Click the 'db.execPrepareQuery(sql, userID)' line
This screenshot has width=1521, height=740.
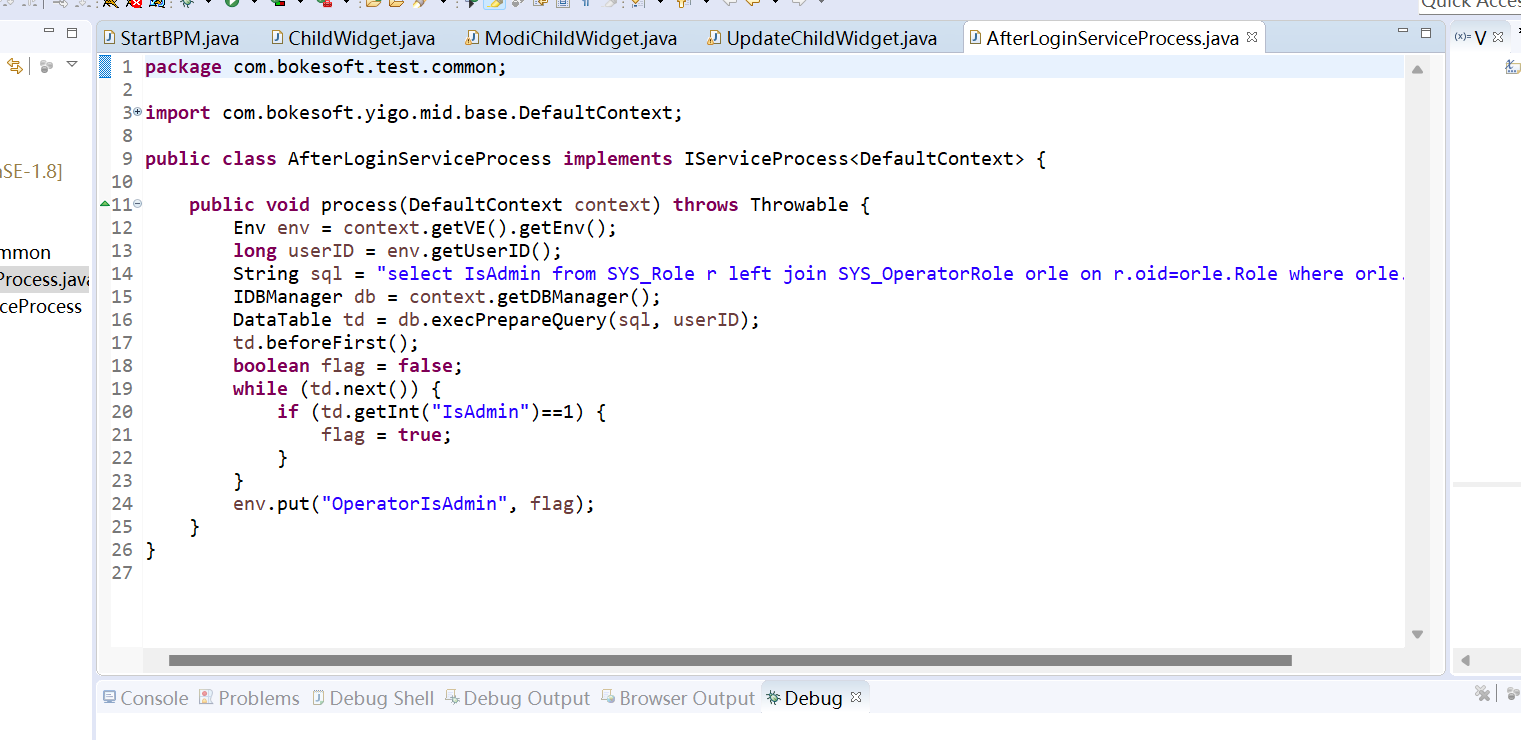497,319
